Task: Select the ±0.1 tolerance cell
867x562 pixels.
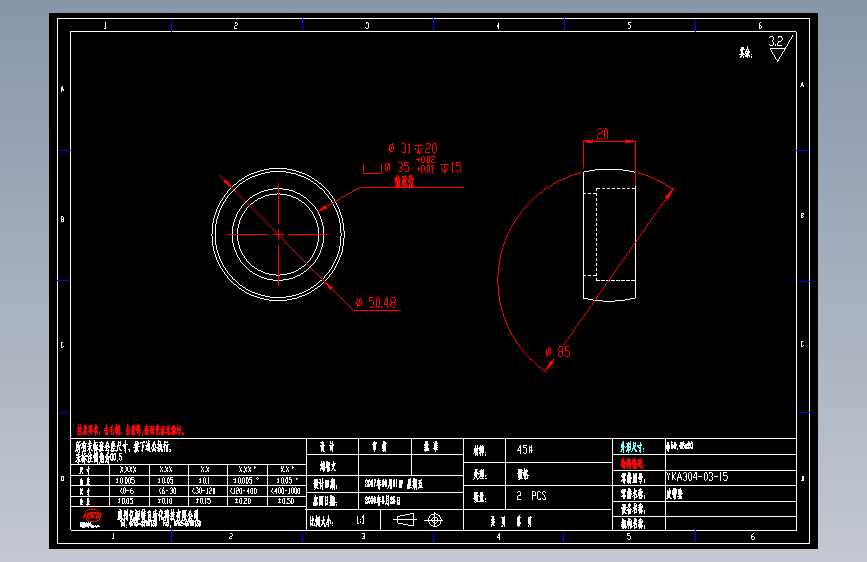Action: tap(205, 481)
